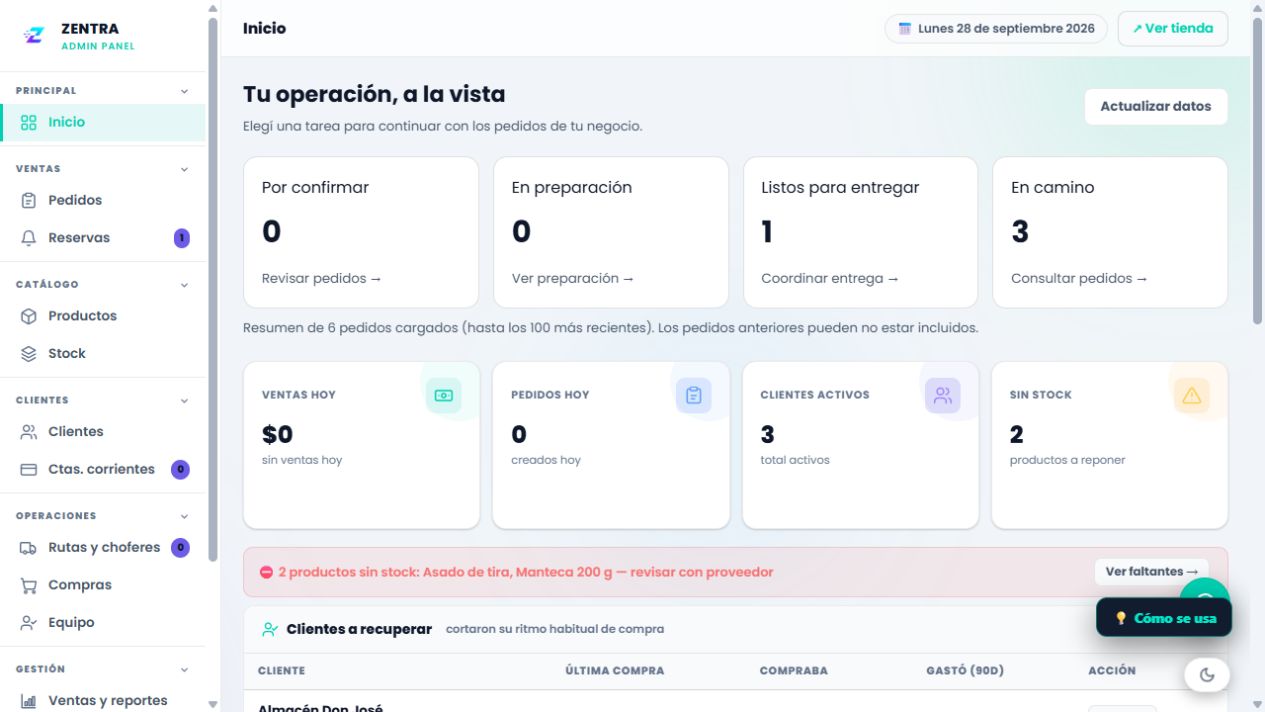The image size is (1265, 712).
Task: Click the Rutas y choferes truck icon
Action: [x=28, y=548]
